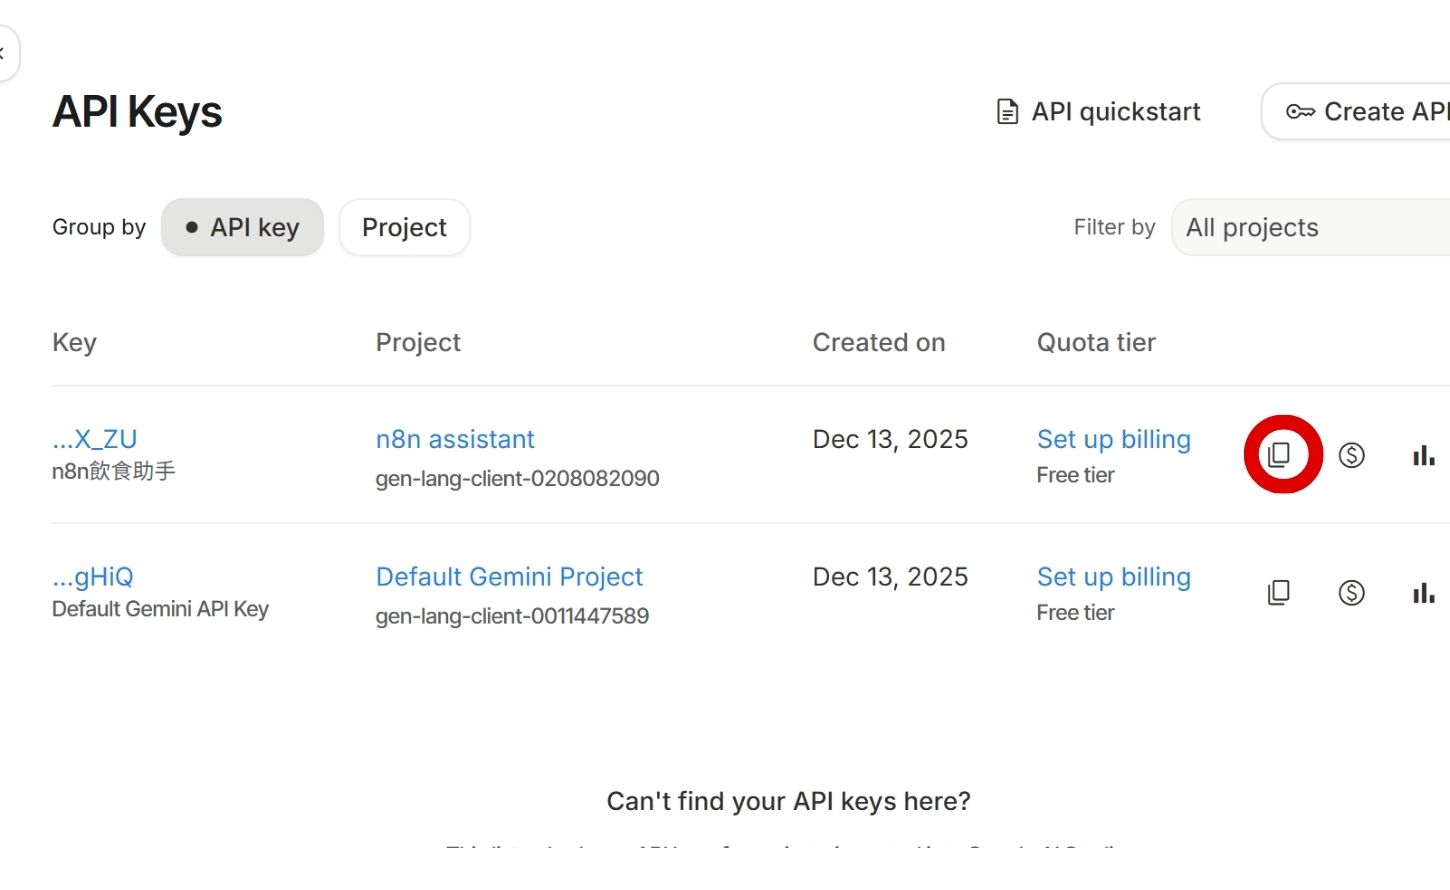This screenshot has width=1450, height=890.
Task: Collapse the side panel chevron
Action: (3, 53)
